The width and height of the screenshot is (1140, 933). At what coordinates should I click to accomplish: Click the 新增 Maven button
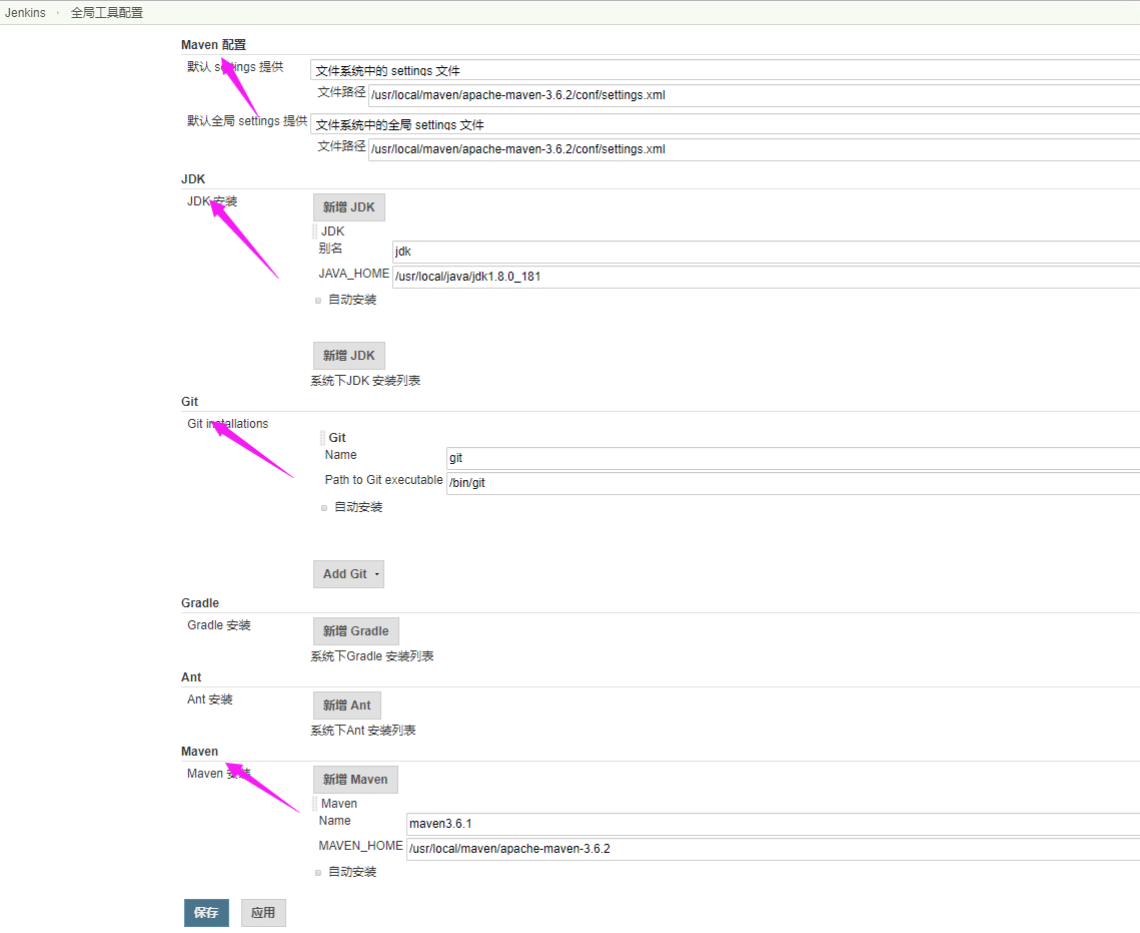355,779
